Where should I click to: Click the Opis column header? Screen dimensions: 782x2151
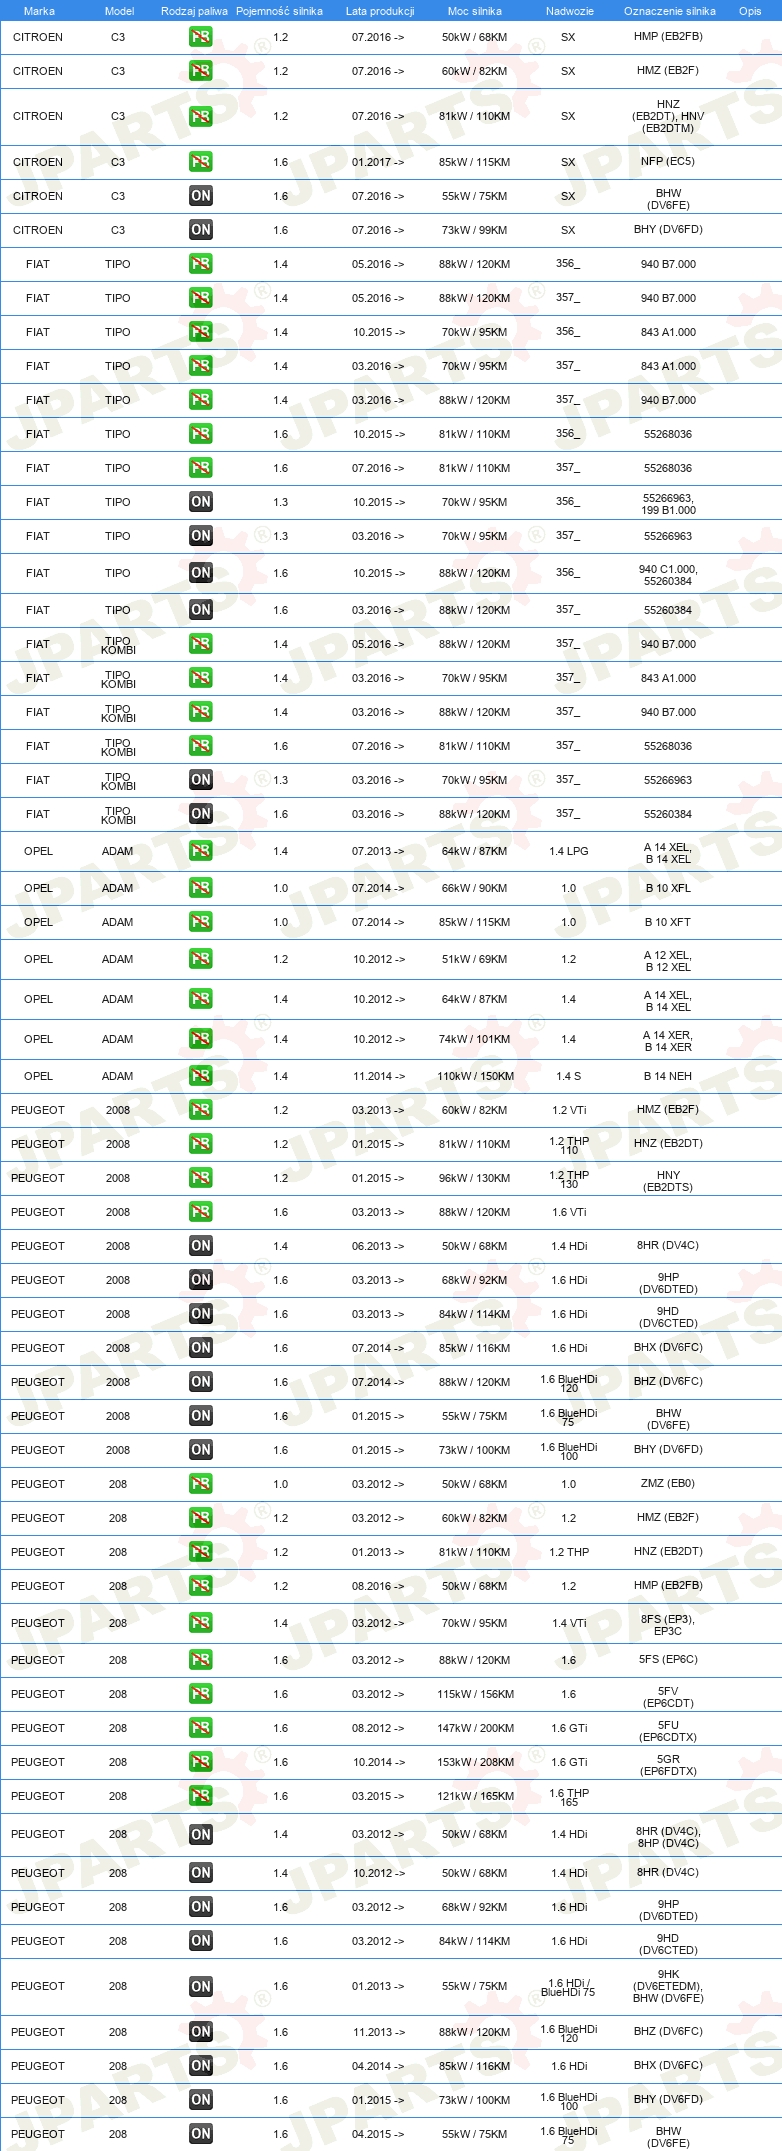750,11
